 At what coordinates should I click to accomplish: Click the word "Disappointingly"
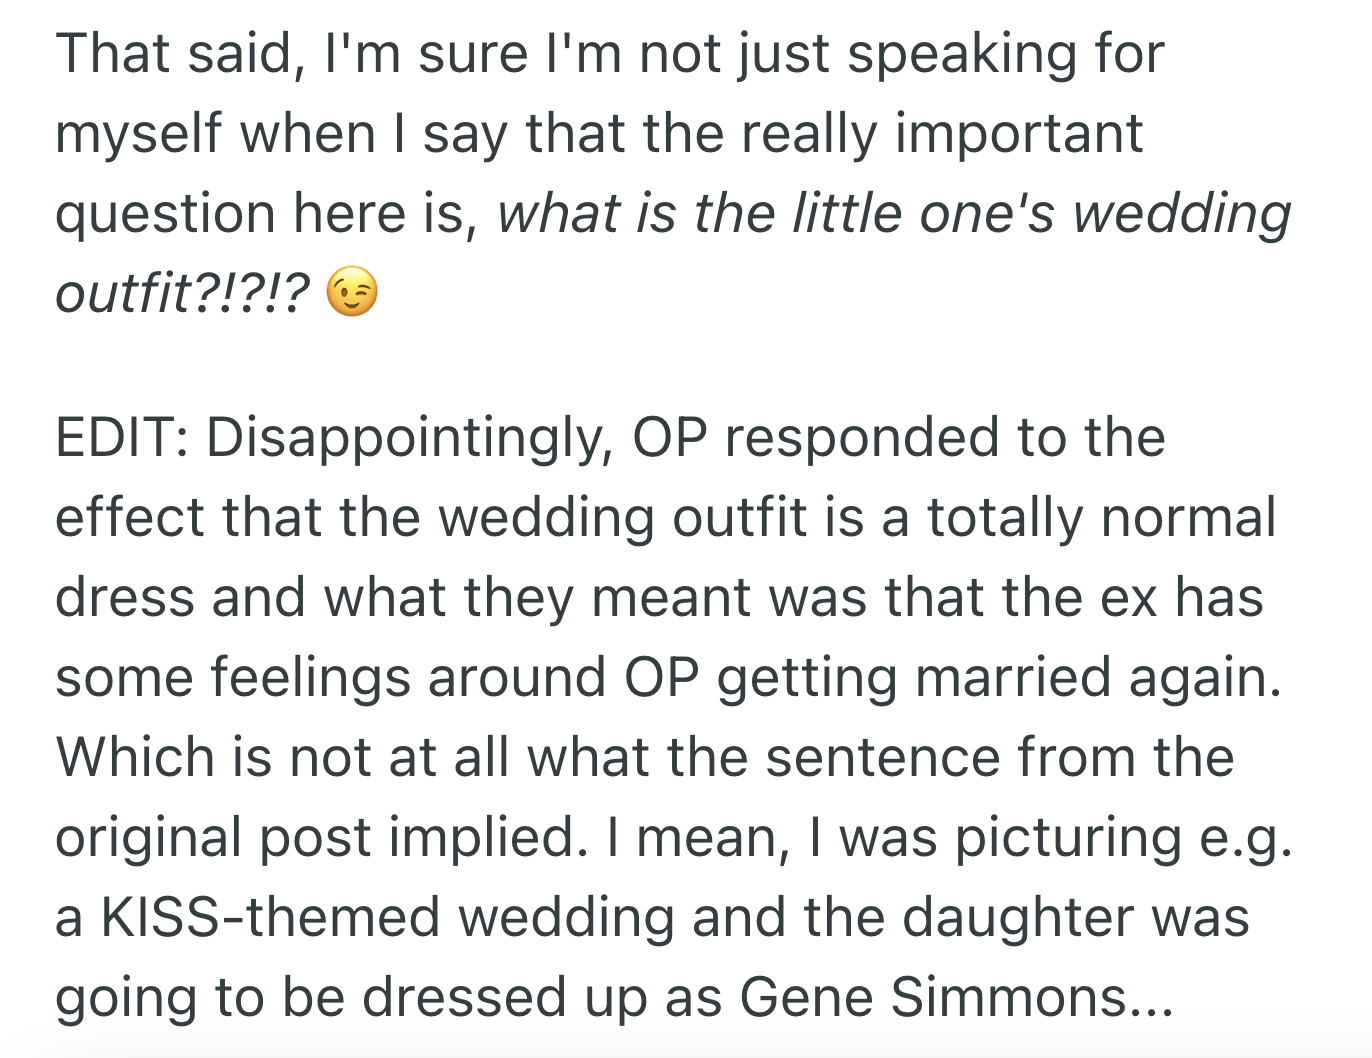(x=408, y=438)
